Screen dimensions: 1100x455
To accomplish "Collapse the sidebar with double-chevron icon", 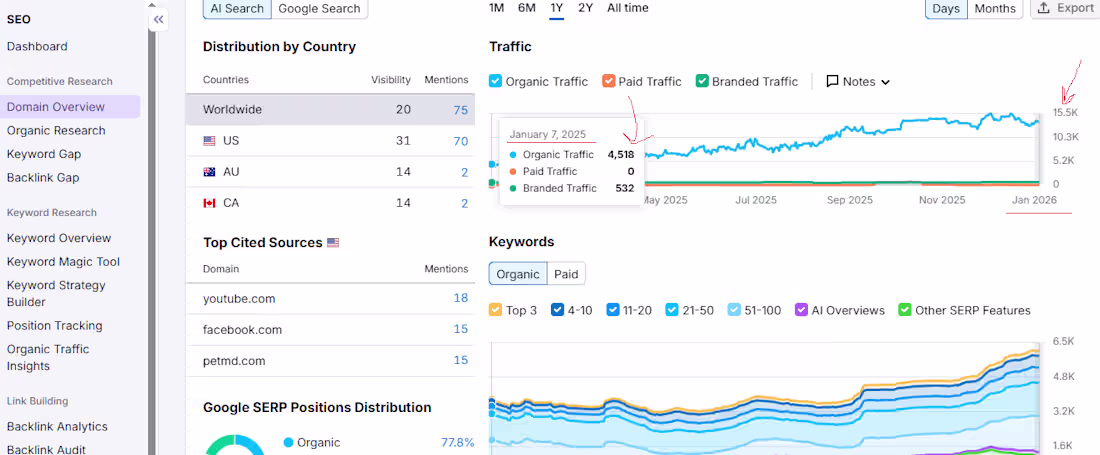I will 159,20.
